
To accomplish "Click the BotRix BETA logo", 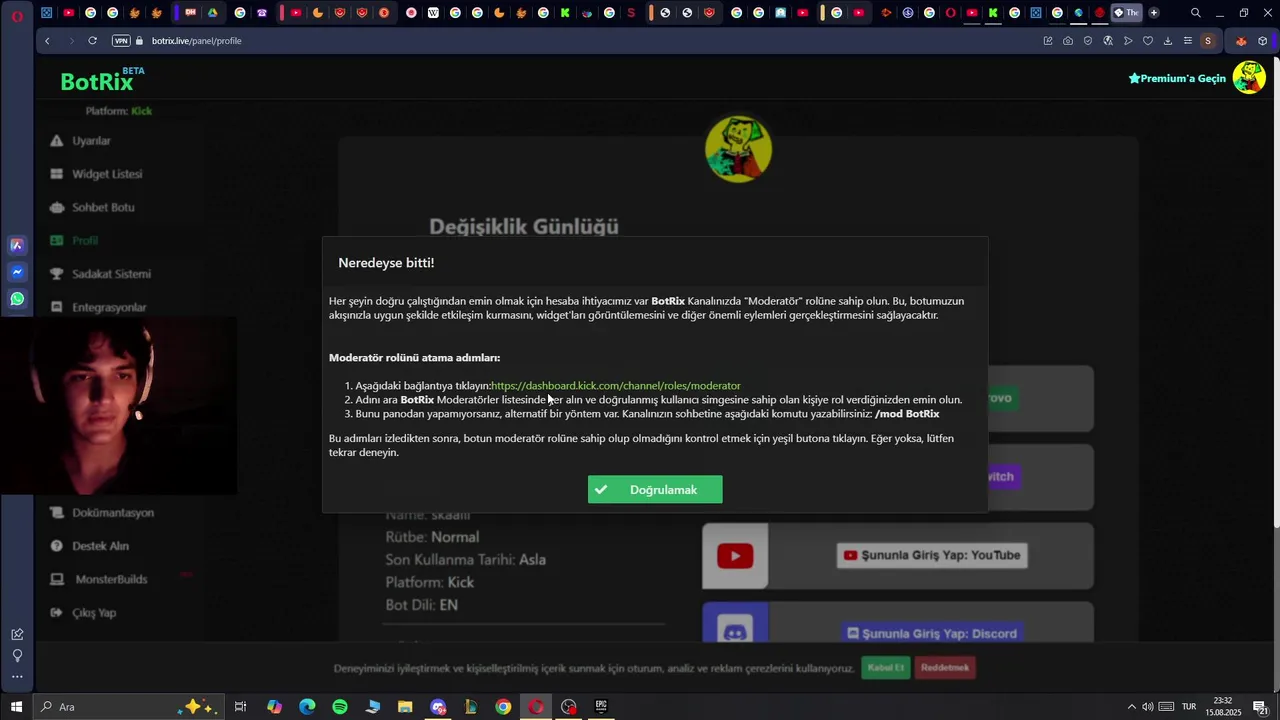I will point(102,80).
